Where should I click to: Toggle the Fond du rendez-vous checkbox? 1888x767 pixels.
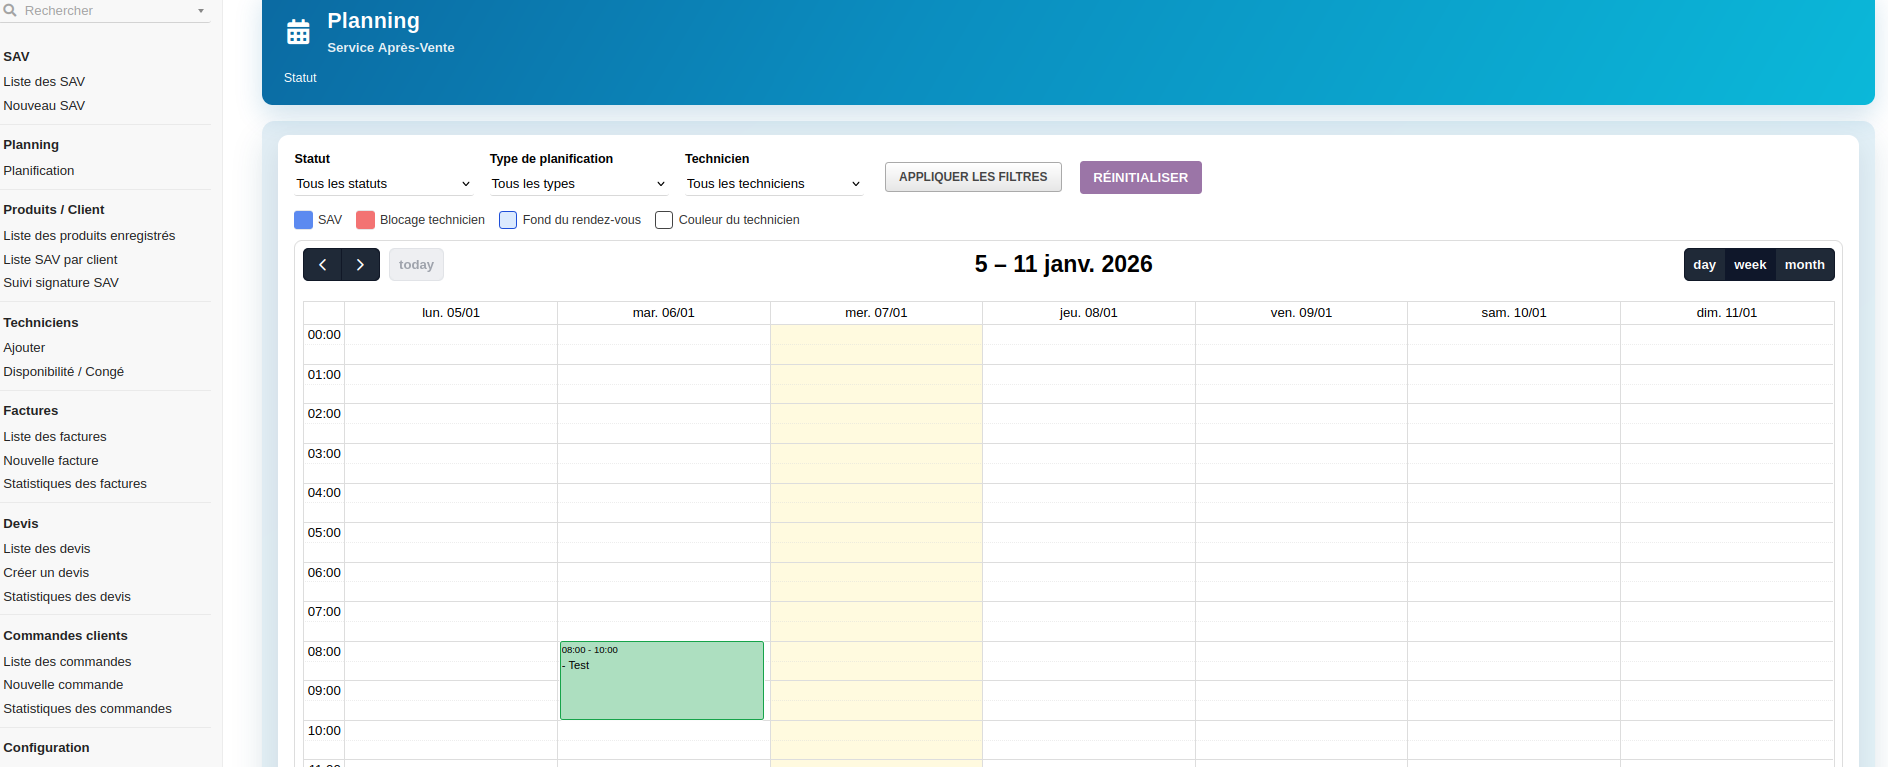tap(508, 220)
